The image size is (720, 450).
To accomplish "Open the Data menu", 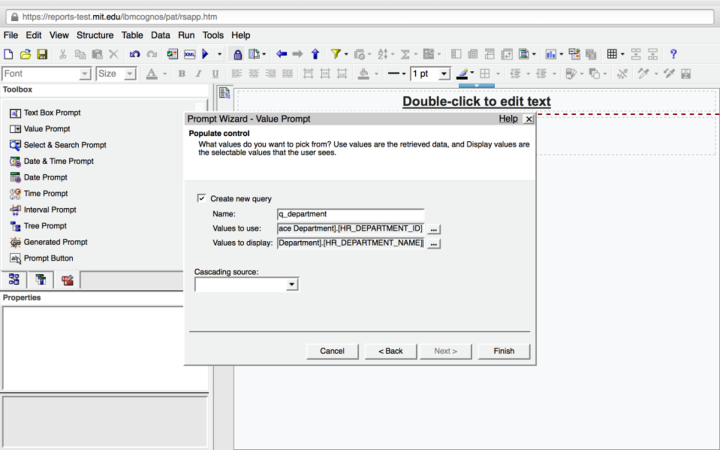I will [160, 35].
